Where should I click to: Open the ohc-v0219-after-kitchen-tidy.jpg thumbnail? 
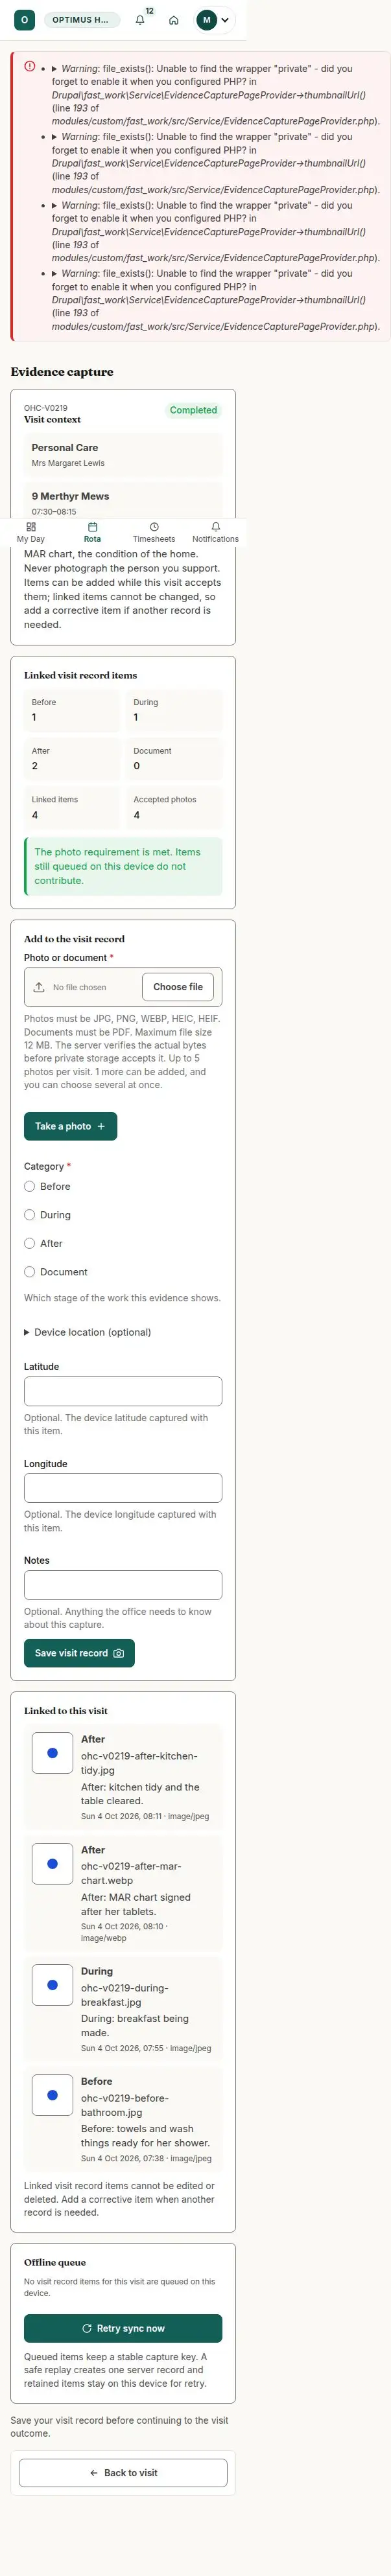pyautogui.click(x=52, y=1753)
